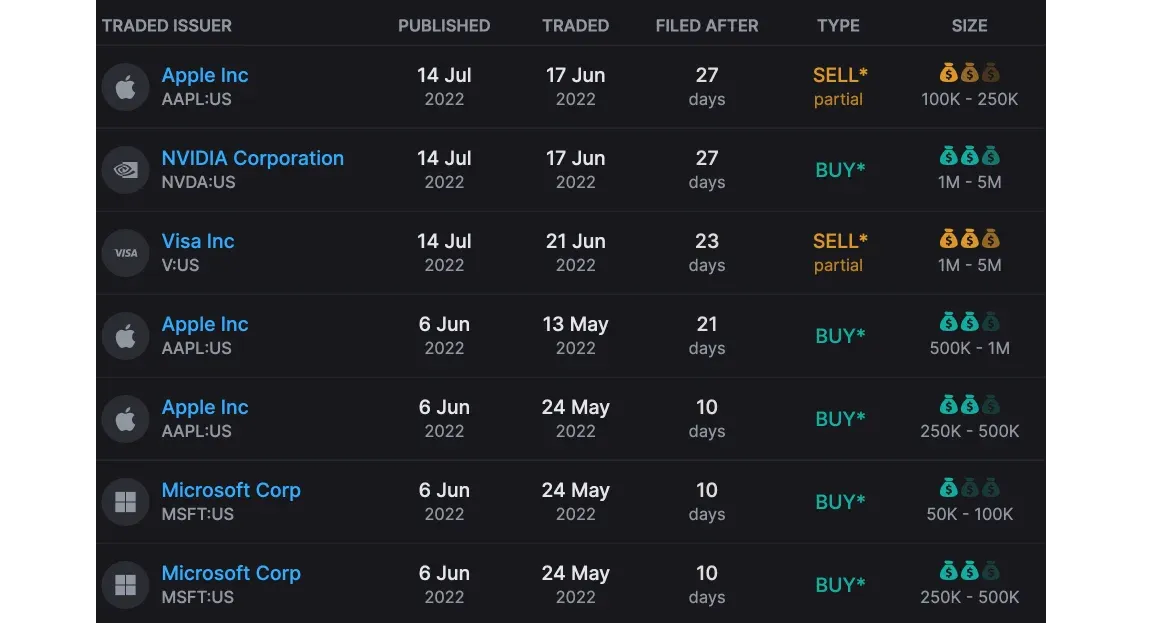The image size is (1157, 623).
Task: Click the money bags icon above 500K - 1M
Action: pos(969,322)
